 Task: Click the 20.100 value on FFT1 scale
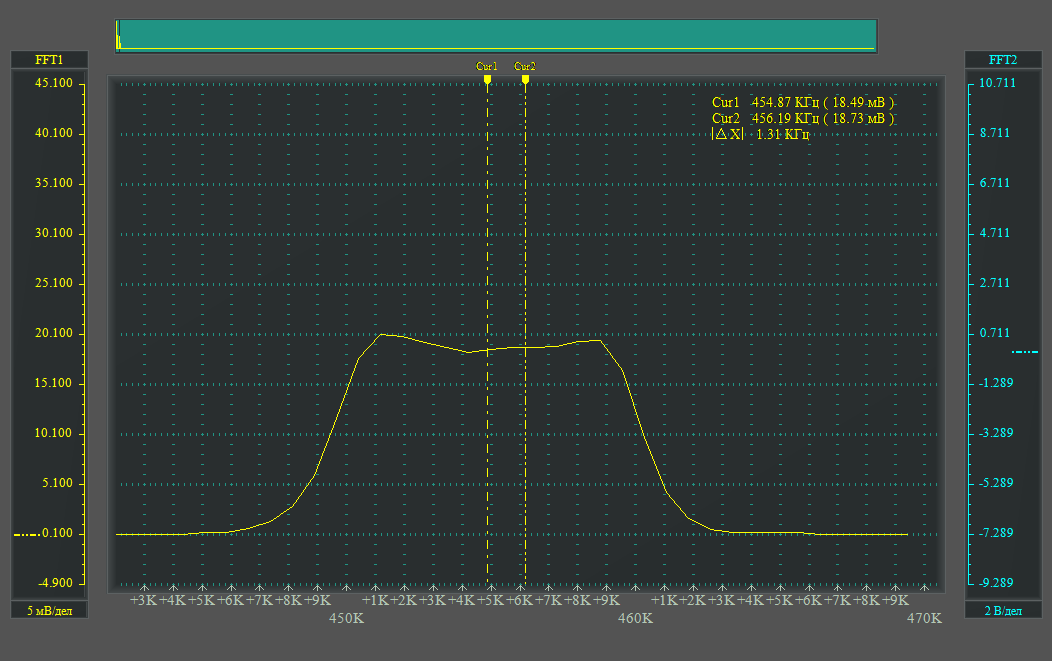point(54,334)
